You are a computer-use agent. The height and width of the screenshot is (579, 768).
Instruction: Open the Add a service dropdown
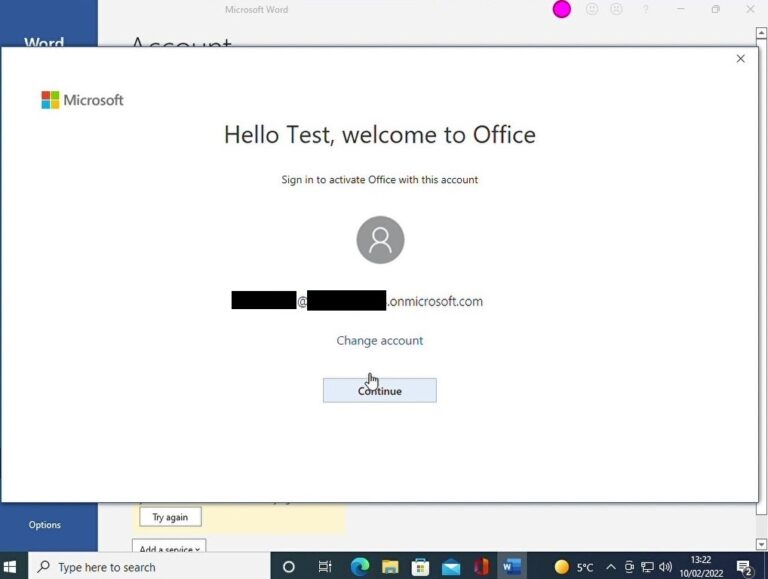[x=169, y=548]
